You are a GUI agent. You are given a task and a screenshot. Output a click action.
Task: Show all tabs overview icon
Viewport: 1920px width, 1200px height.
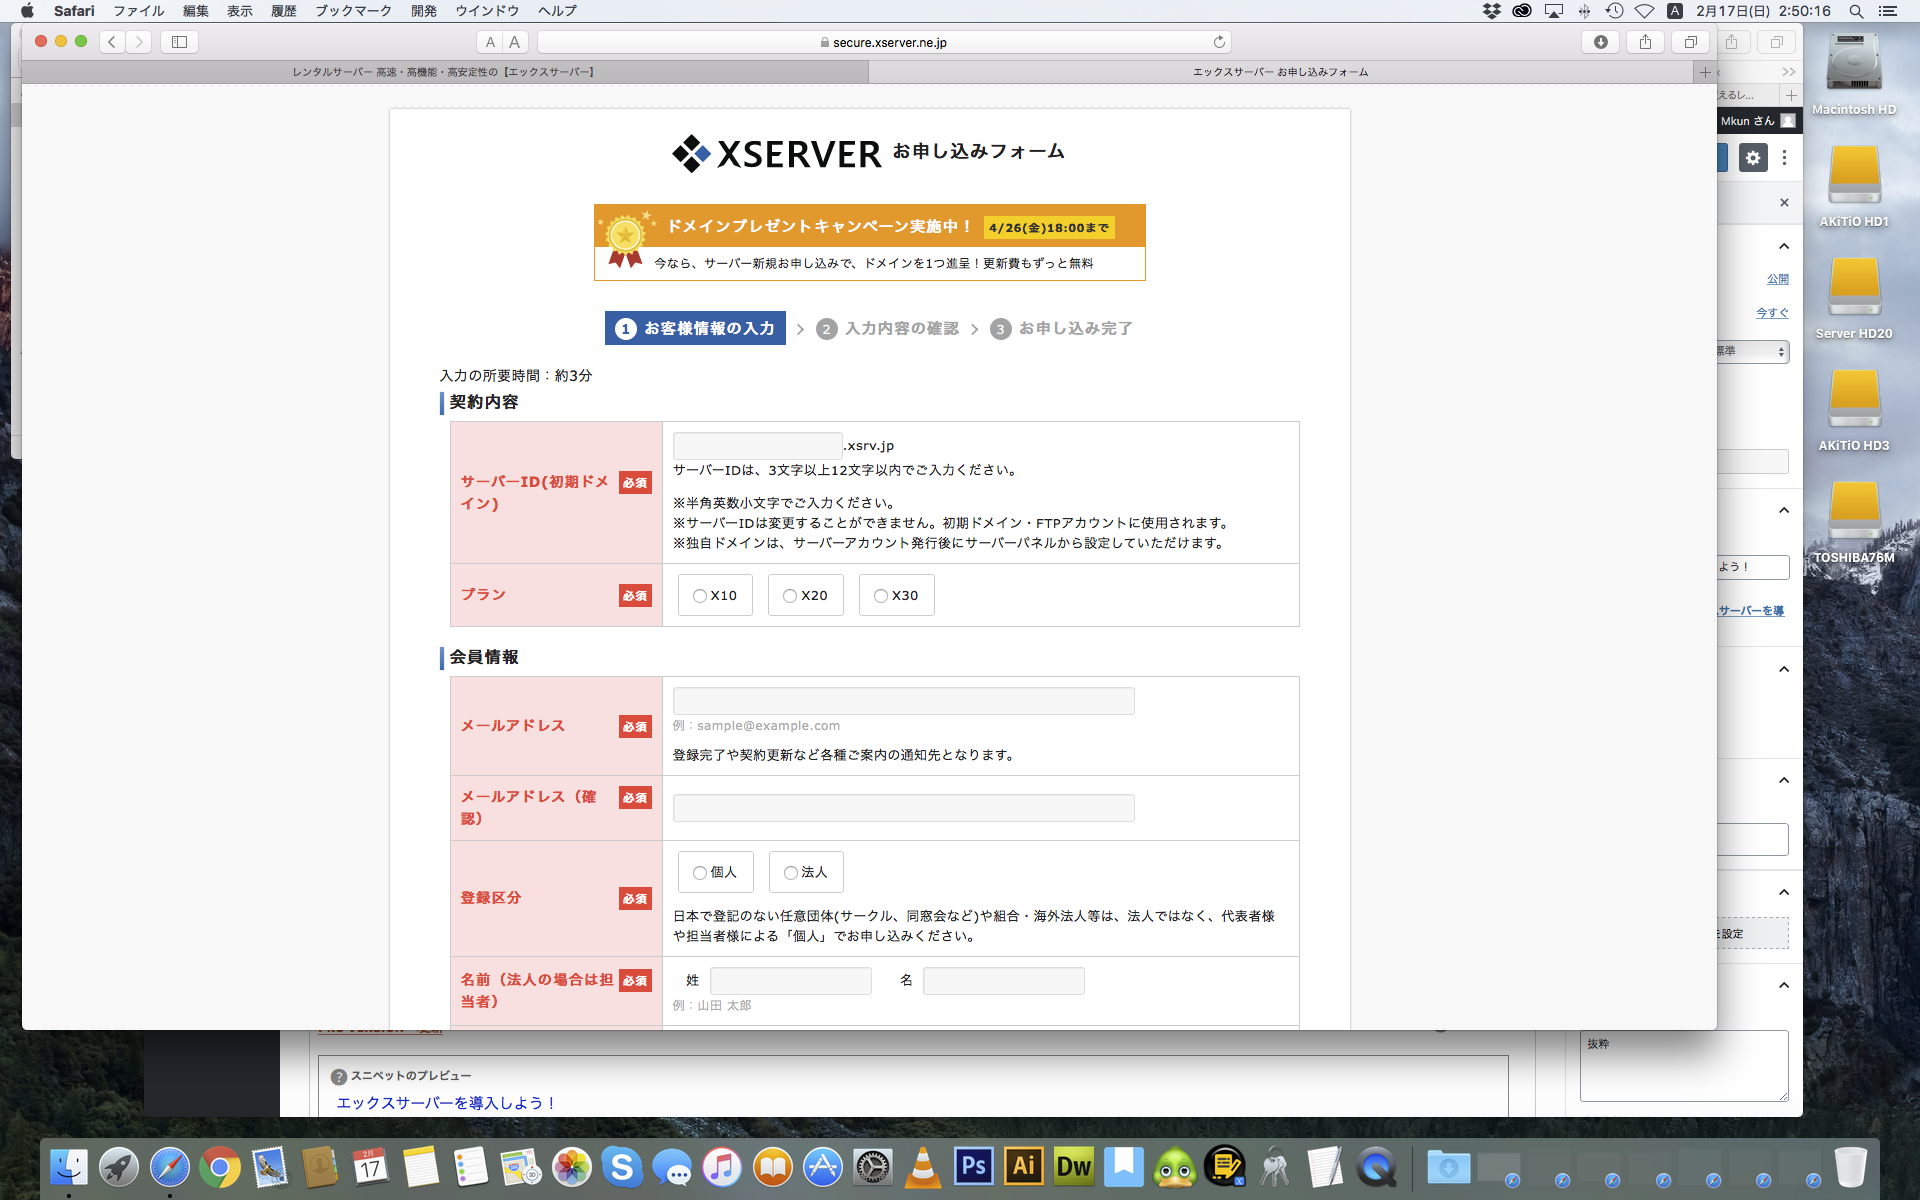click(1690, 42)
